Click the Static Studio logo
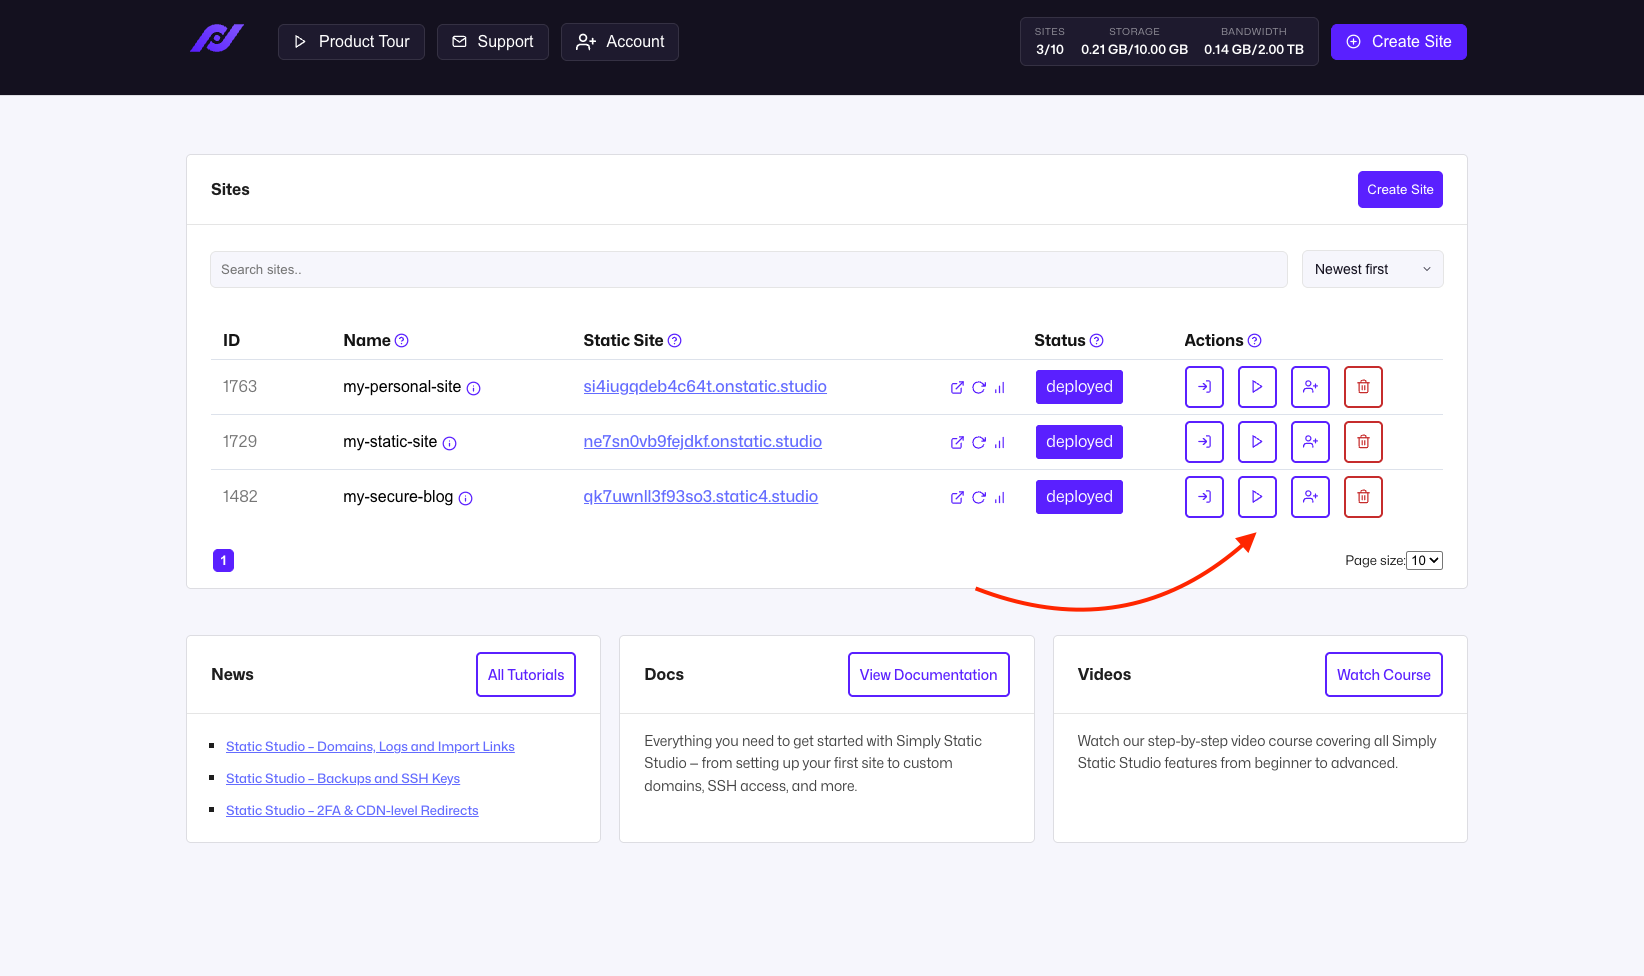1644x976 pixels. click(x=217, y=39)
